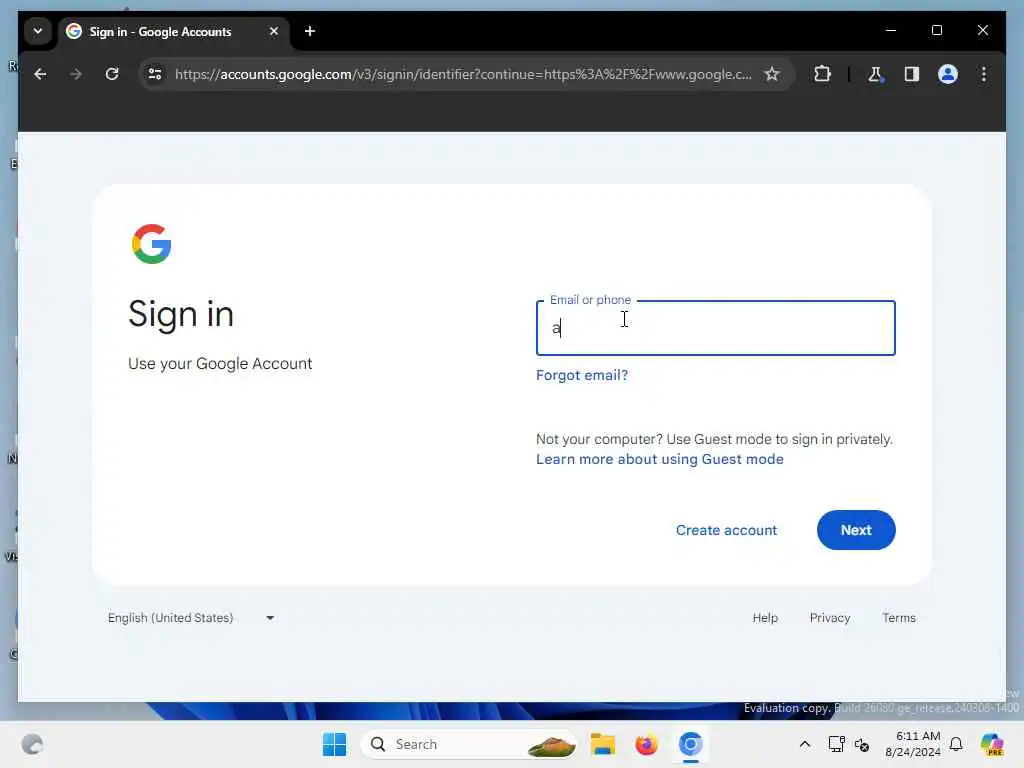Open the Privacy link
1024x768 pixels.
pos(829,618)
